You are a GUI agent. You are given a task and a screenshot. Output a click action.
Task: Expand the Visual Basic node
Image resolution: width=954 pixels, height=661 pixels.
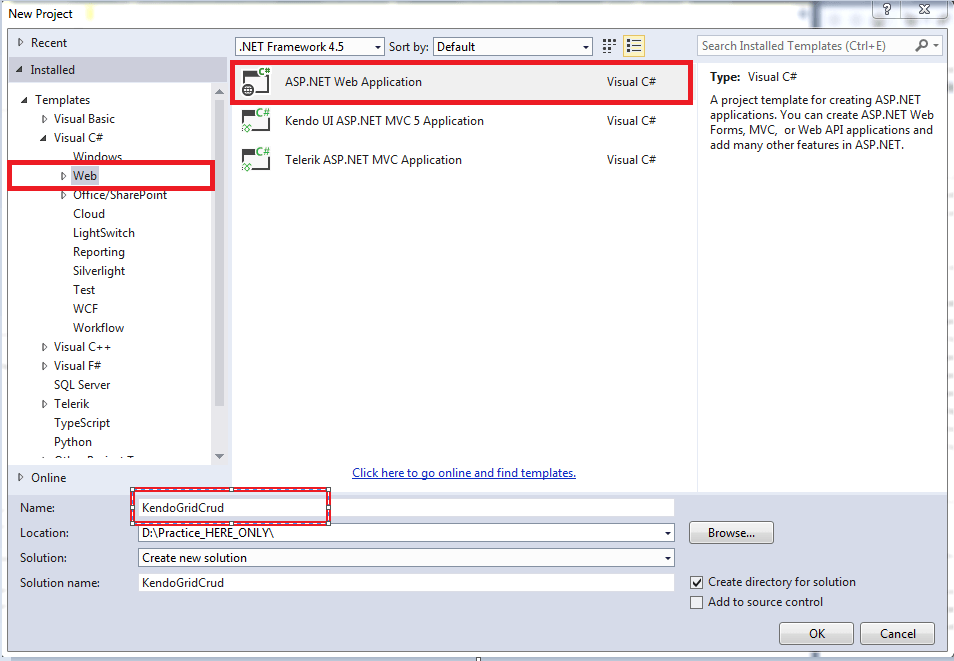(x=44, y=119)
